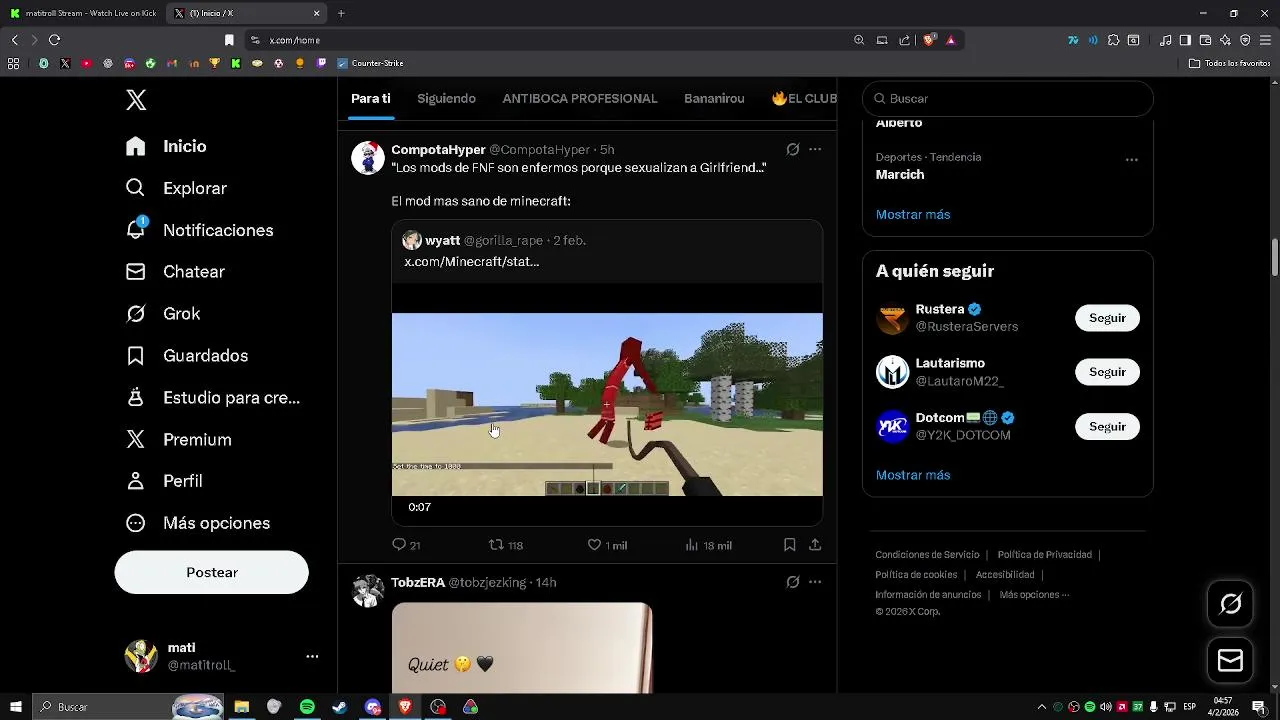Open more options for the Marcich trend
This screenshot has width=1280, height=720.
click(x=1131, y=159)
